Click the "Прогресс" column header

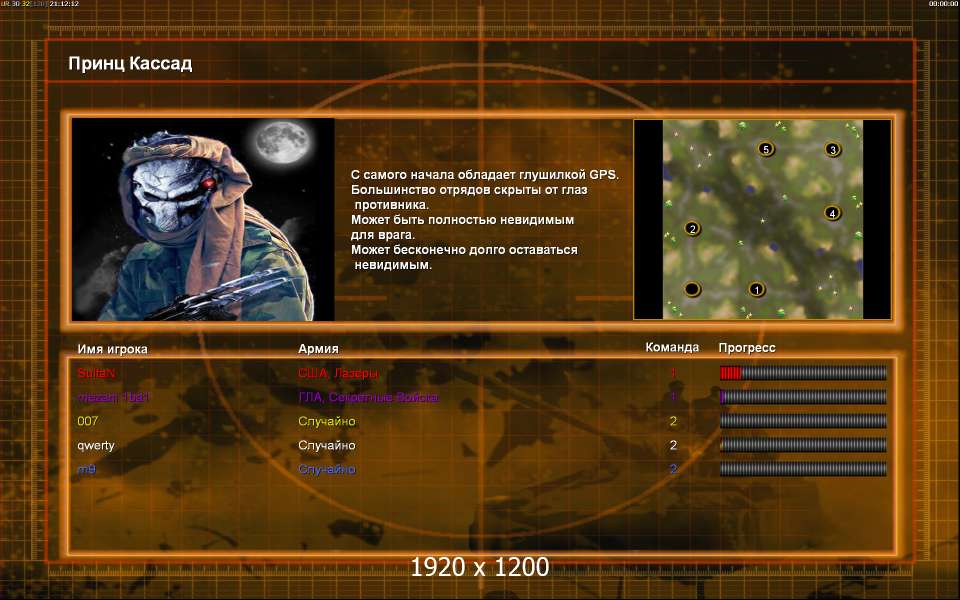point(747,348)
